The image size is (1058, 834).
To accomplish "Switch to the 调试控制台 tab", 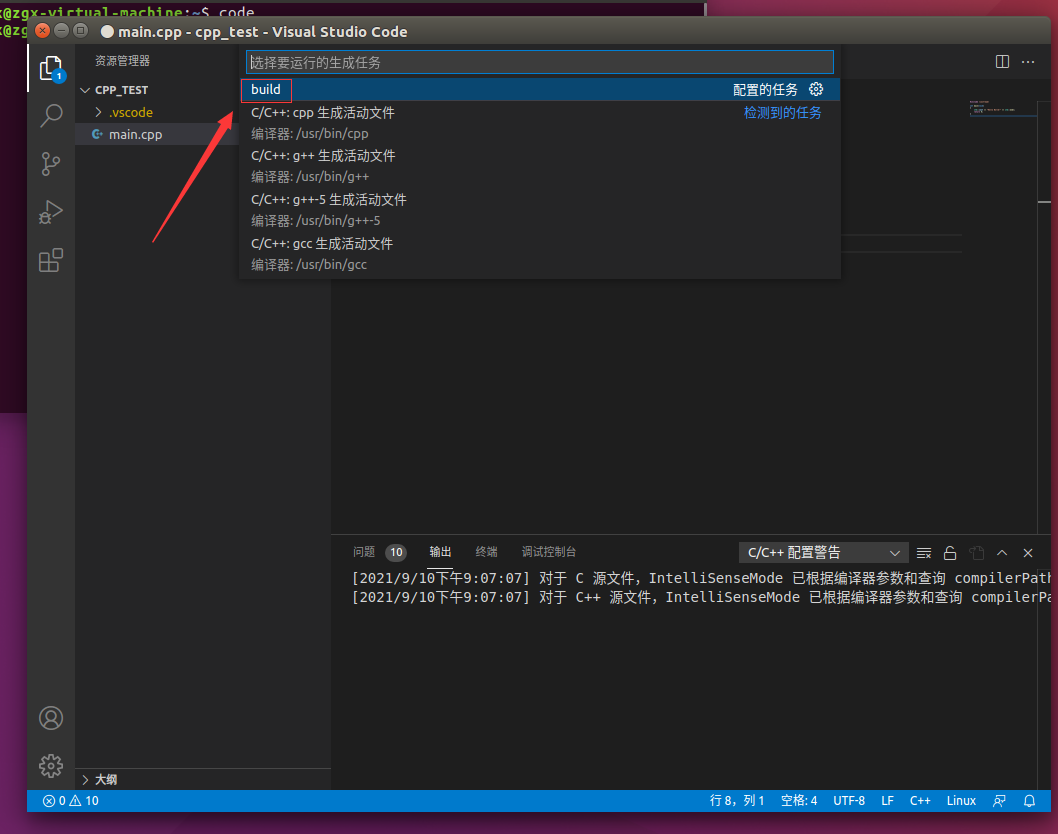I will 549,552.
